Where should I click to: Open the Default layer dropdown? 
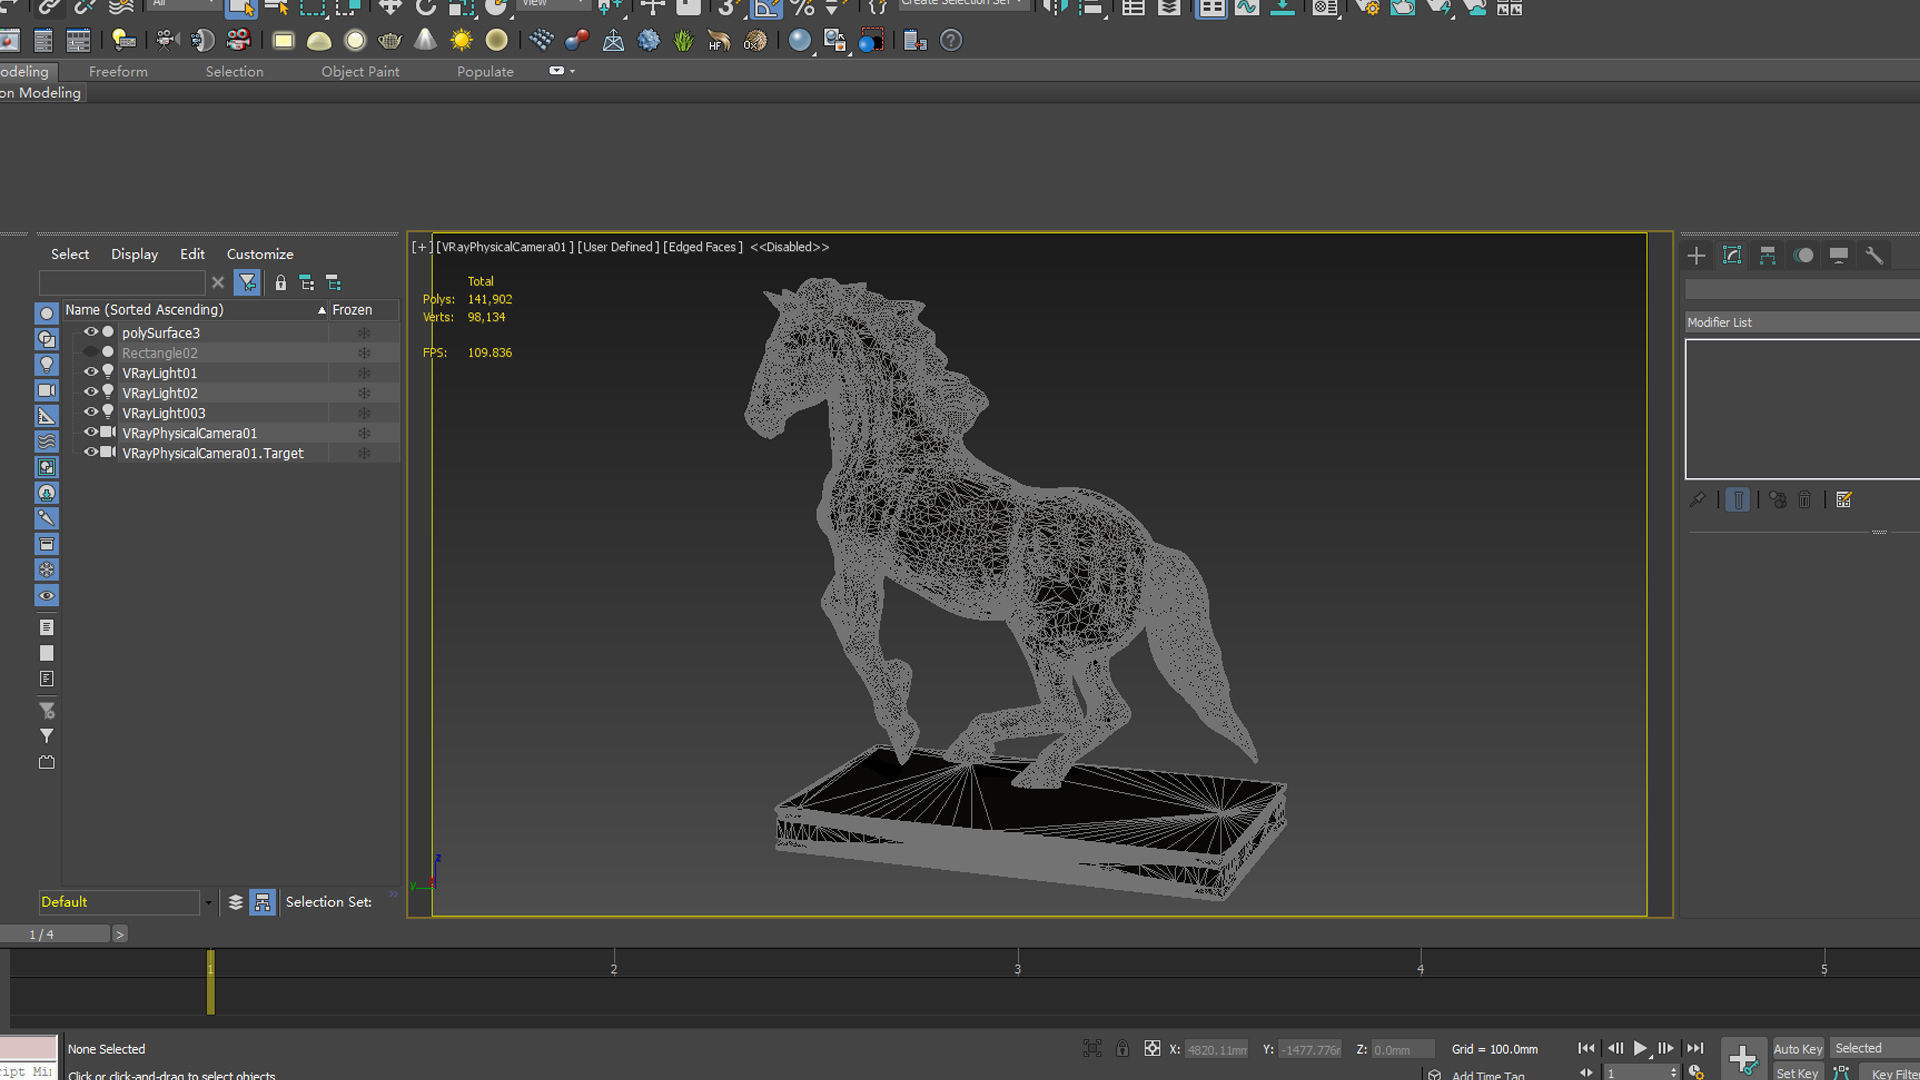208,902
